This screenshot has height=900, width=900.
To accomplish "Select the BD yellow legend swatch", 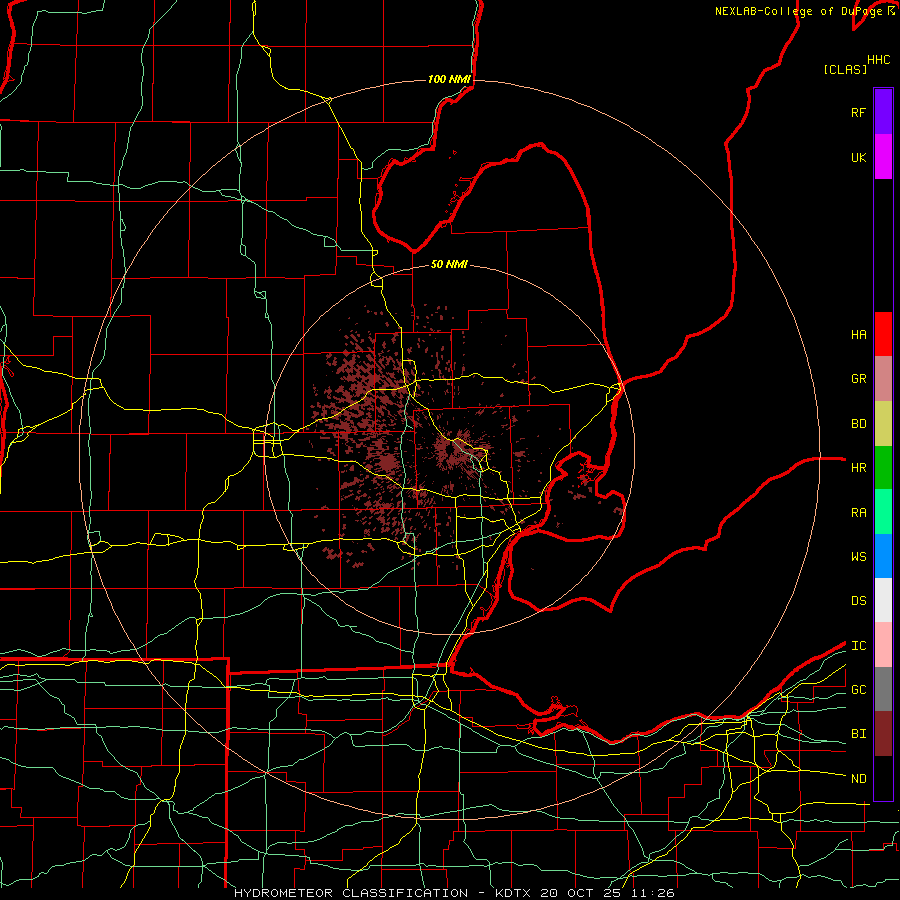I will pyautogui.click(x=883, y=423).
